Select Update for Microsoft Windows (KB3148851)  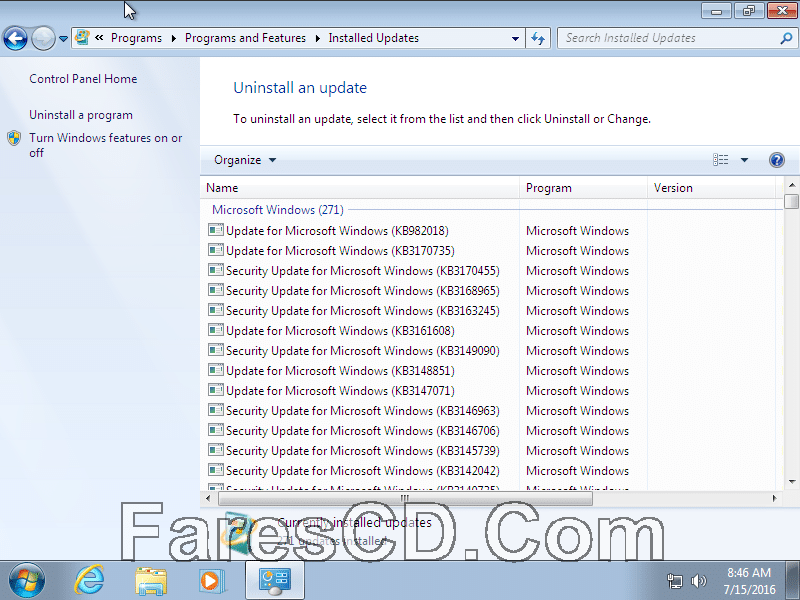tap(340, 370)
